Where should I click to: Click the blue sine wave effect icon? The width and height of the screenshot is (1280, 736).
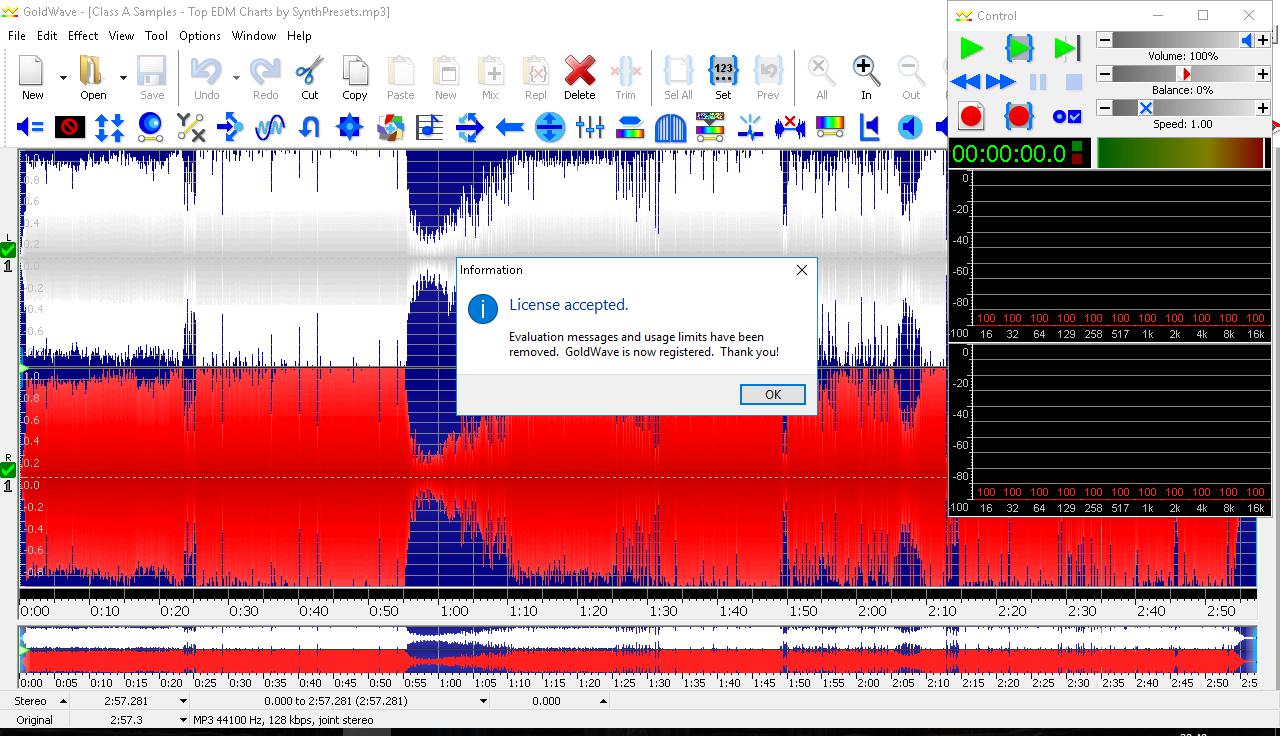click(270, 127)
